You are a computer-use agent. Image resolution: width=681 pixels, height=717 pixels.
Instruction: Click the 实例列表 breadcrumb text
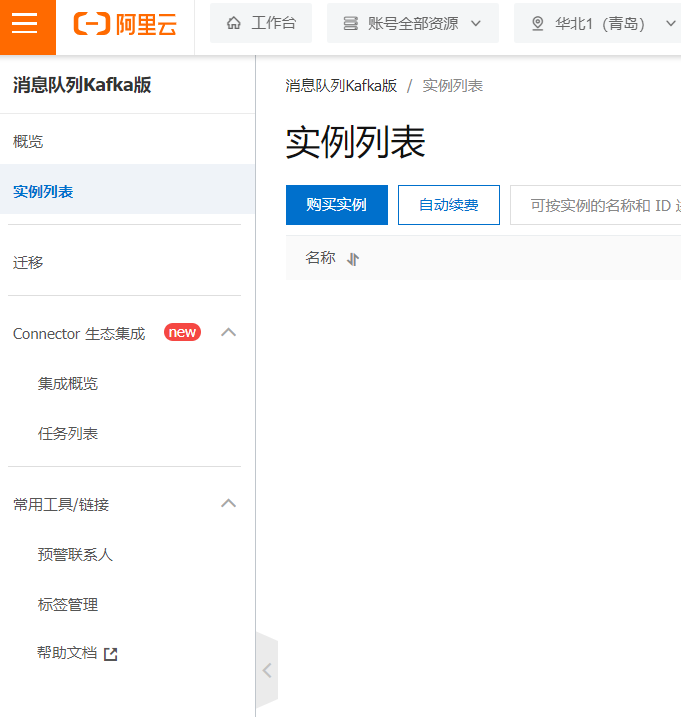452,86
